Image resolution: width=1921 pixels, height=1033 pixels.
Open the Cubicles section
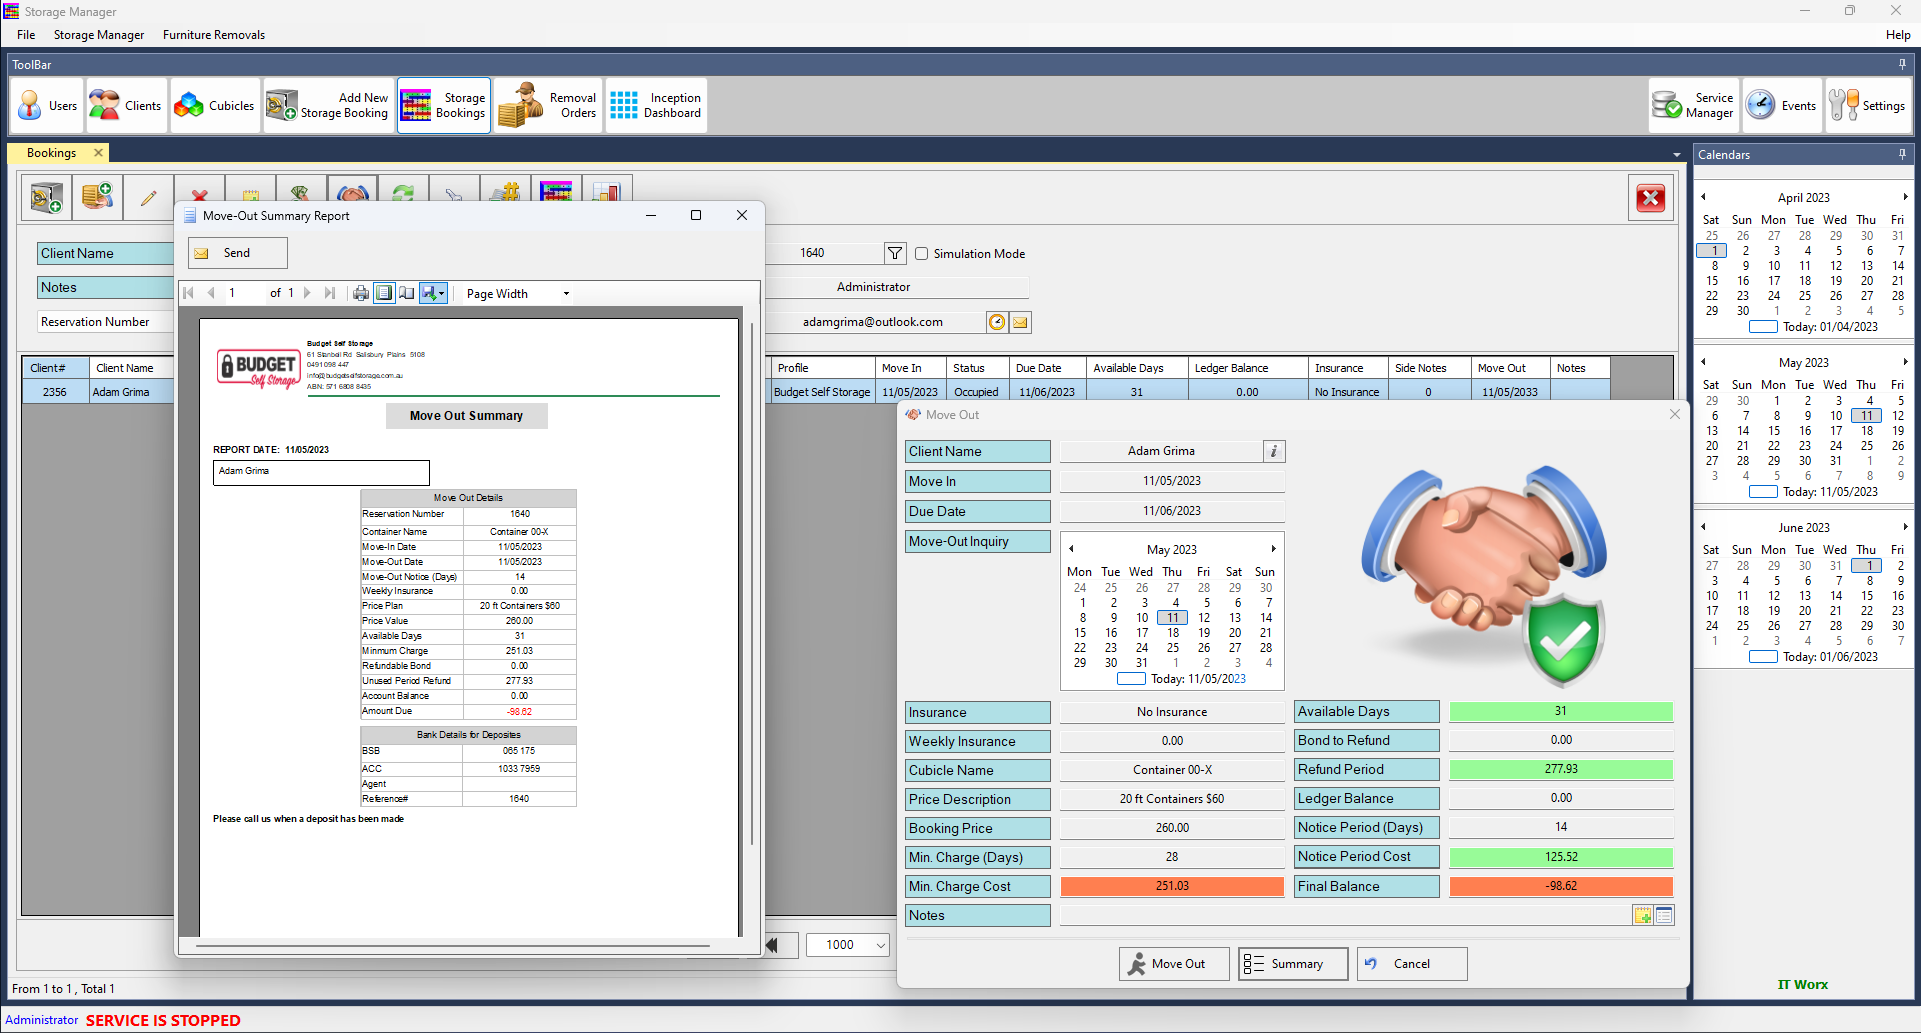215,106
